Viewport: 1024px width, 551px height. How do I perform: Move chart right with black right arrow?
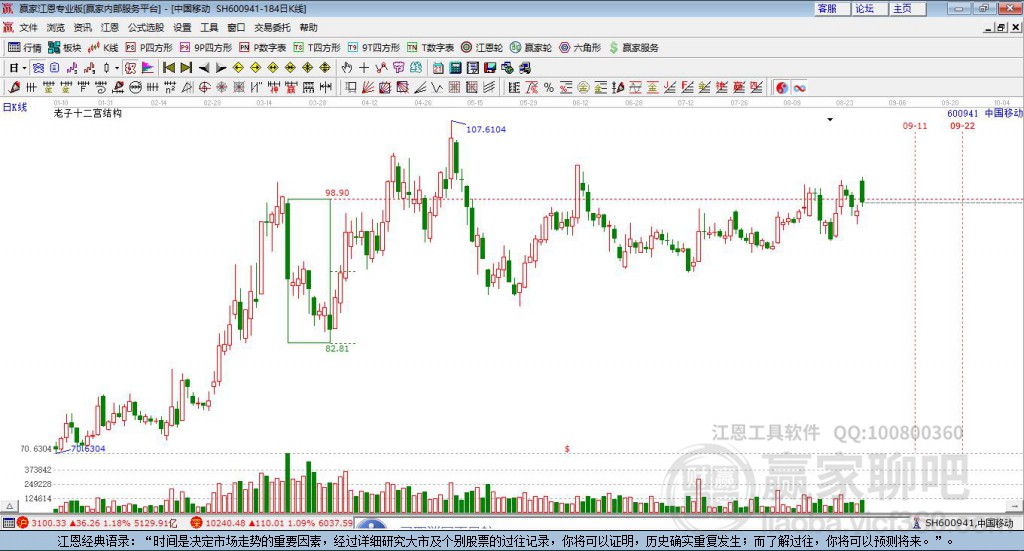tap(221, 68)
